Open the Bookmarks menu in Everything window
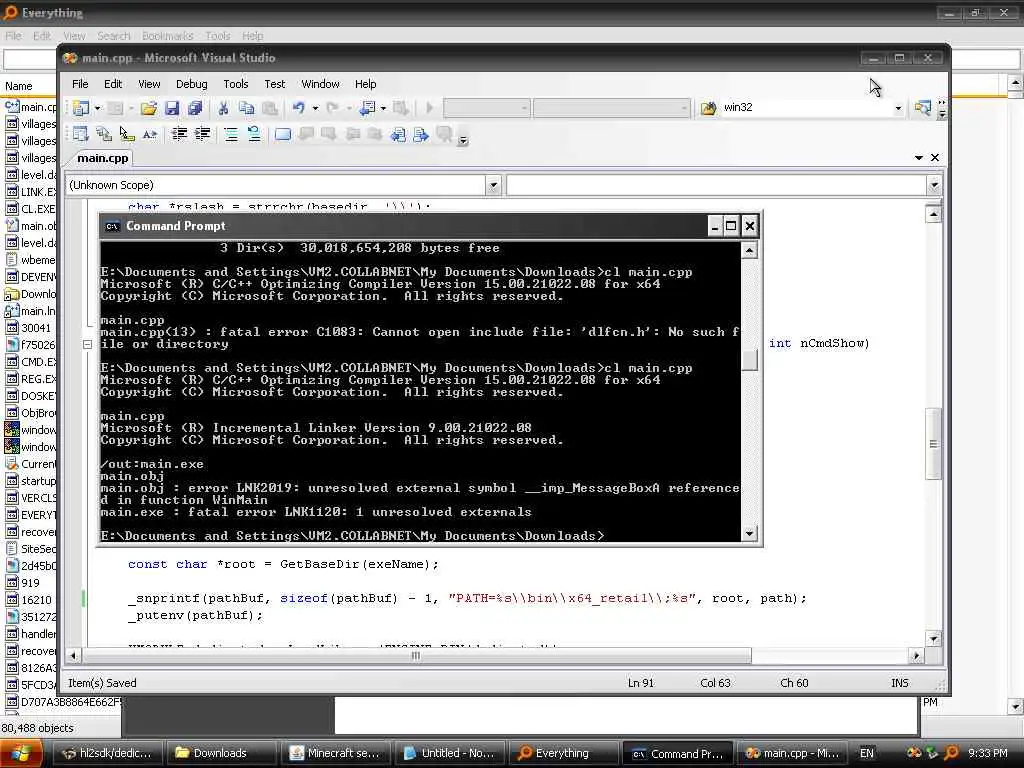The image size is (1024, 768). [167, 36]
